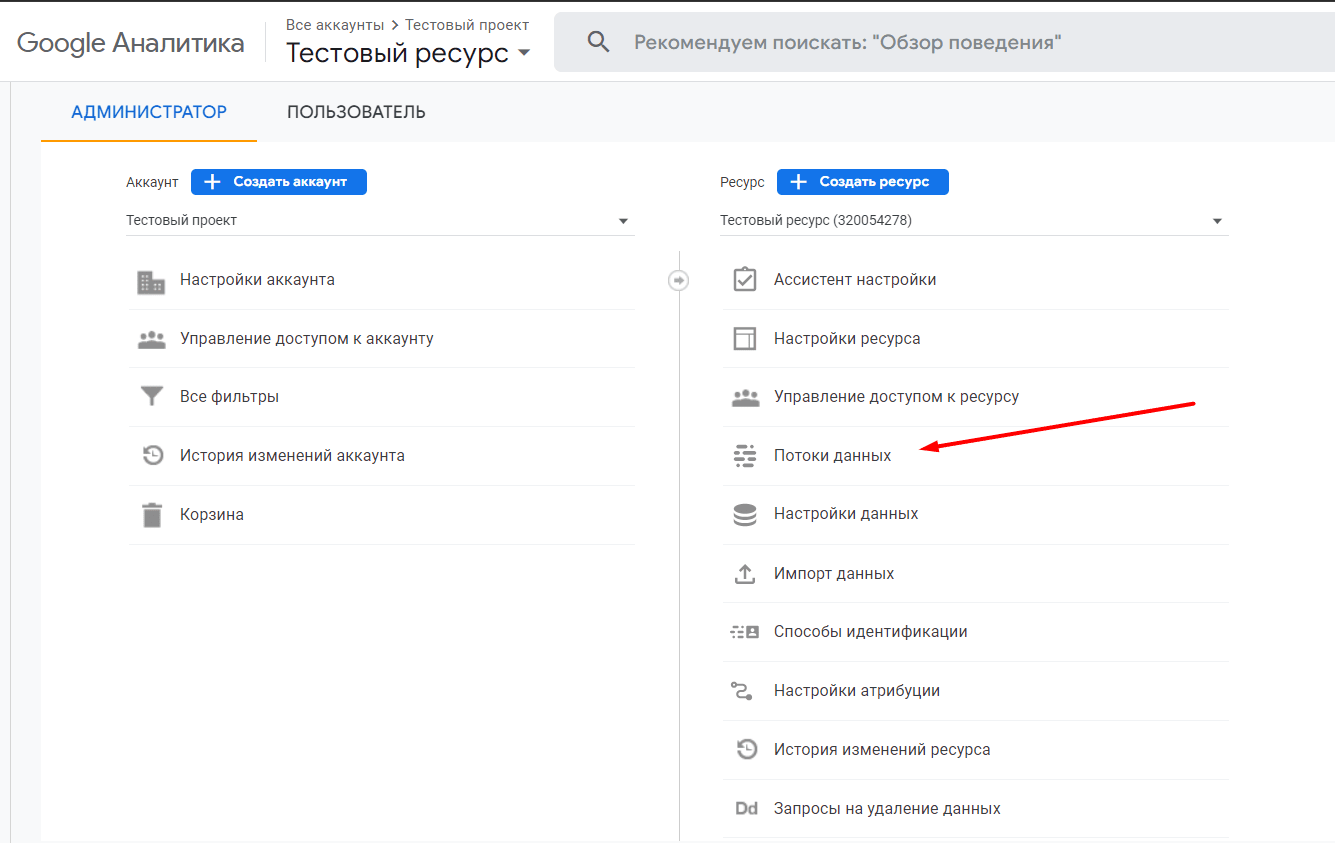Expand the Тестовый ресурс (320054278) dropdown
The height and width of the screenshot is (843, 1335).
(x=973, y=220)
